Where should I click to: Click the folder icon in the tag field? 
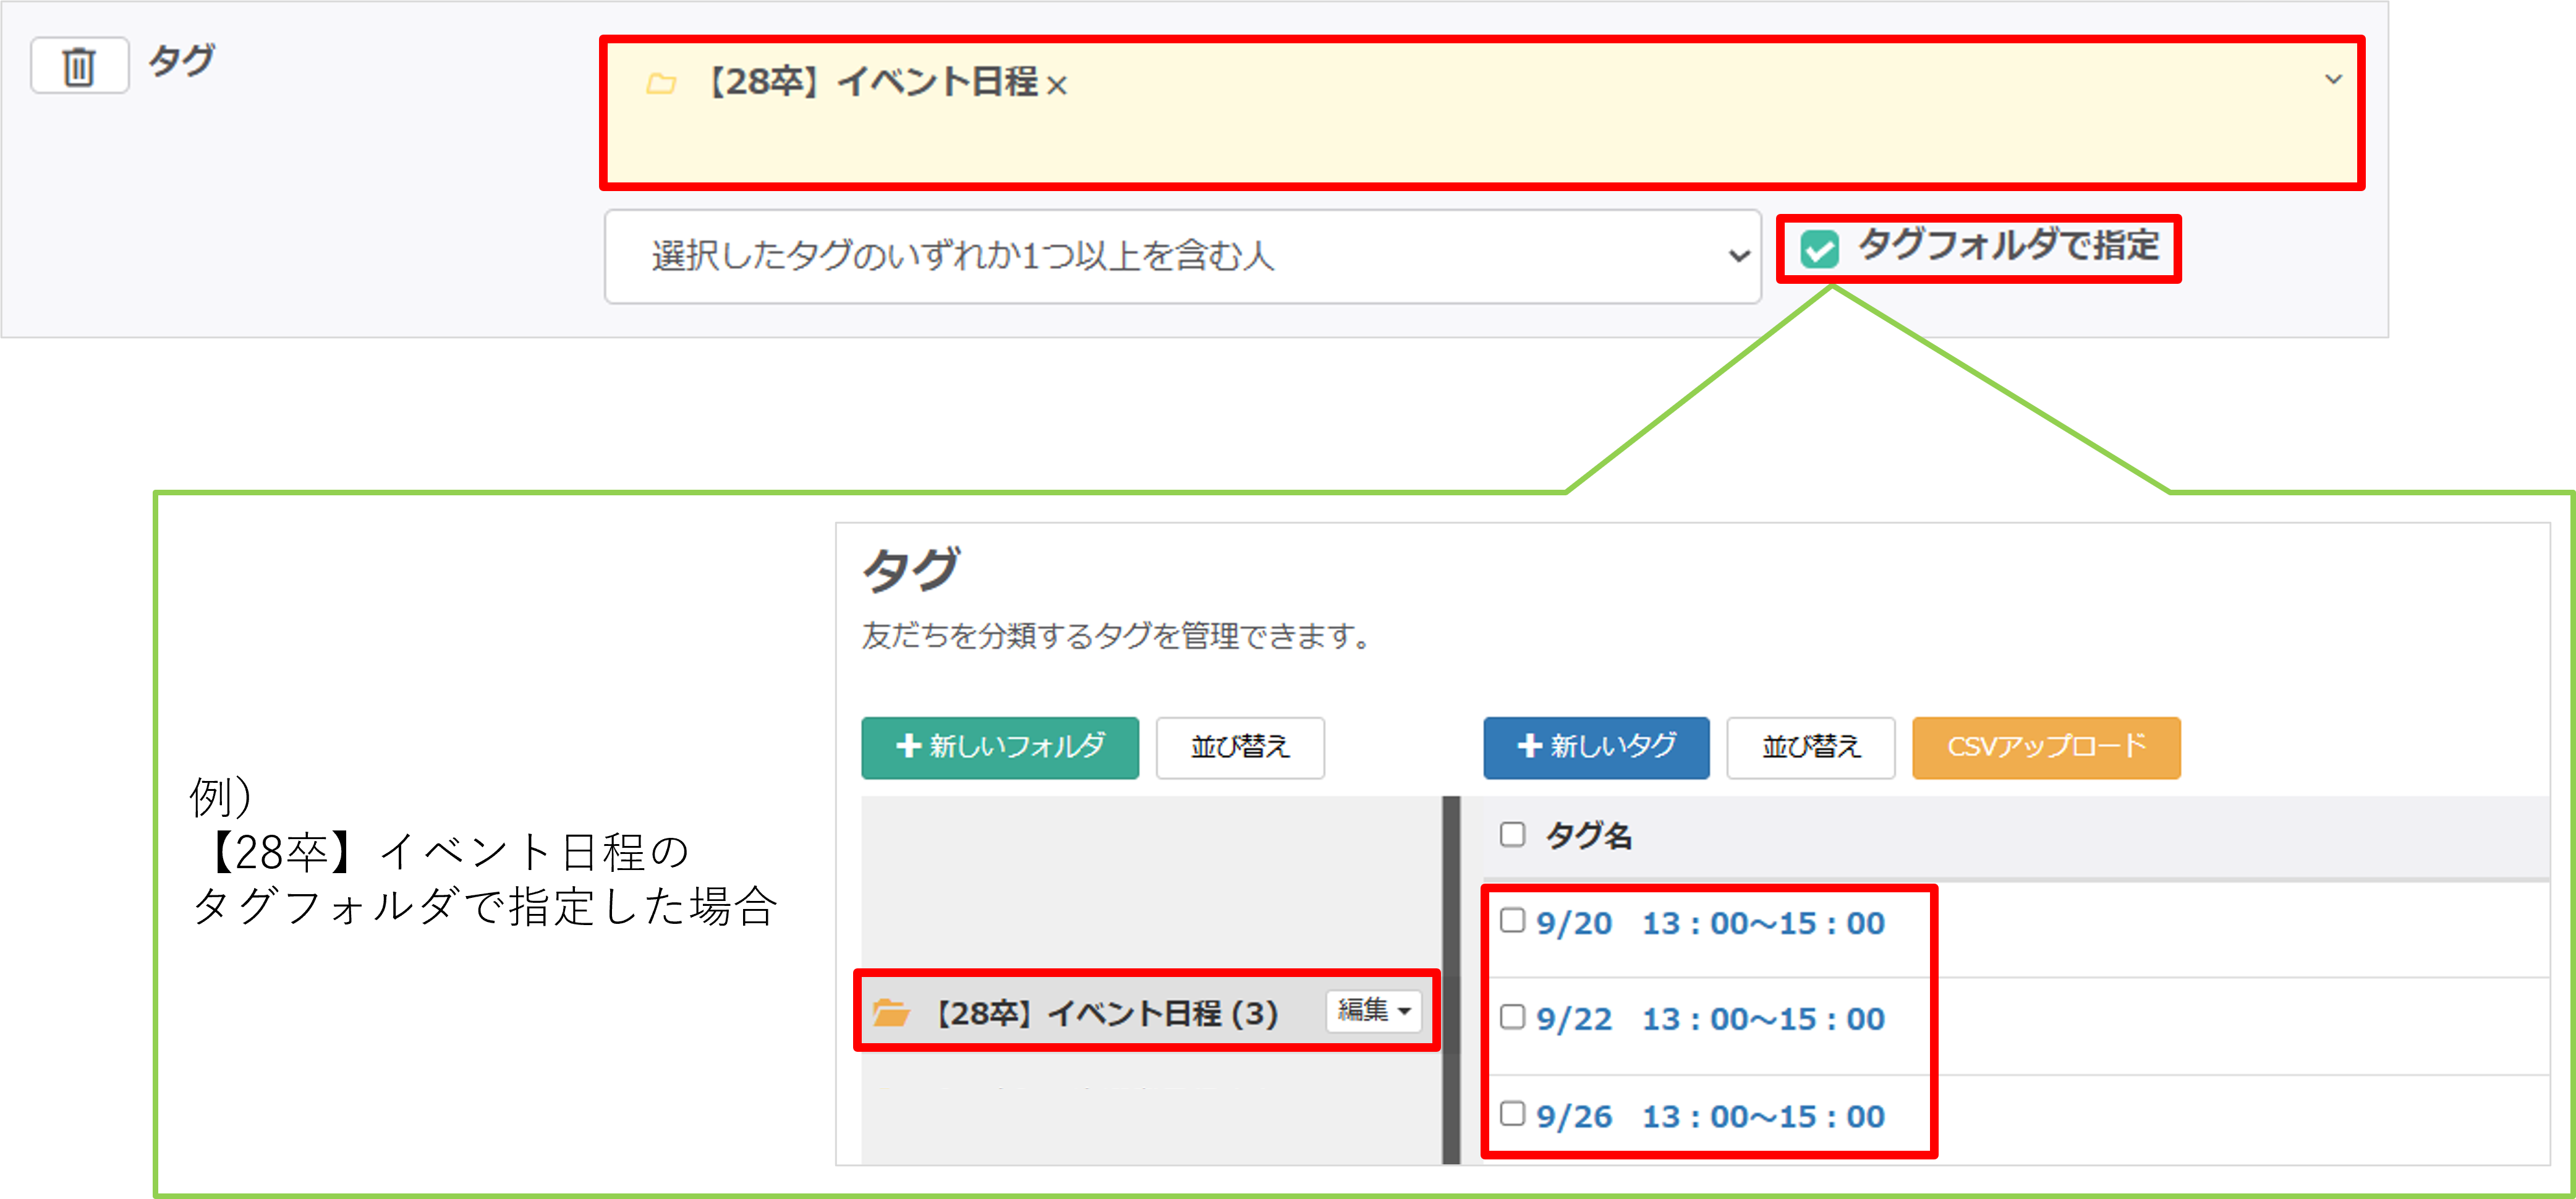pyautogui.click(x=661, y=84)
